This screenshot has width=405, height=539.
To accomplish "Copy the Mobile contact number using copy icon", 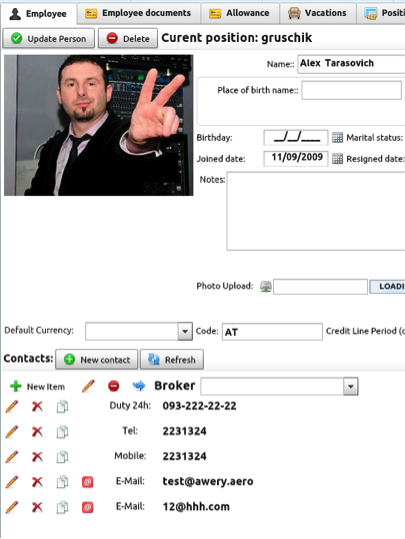I will point(62,456).
